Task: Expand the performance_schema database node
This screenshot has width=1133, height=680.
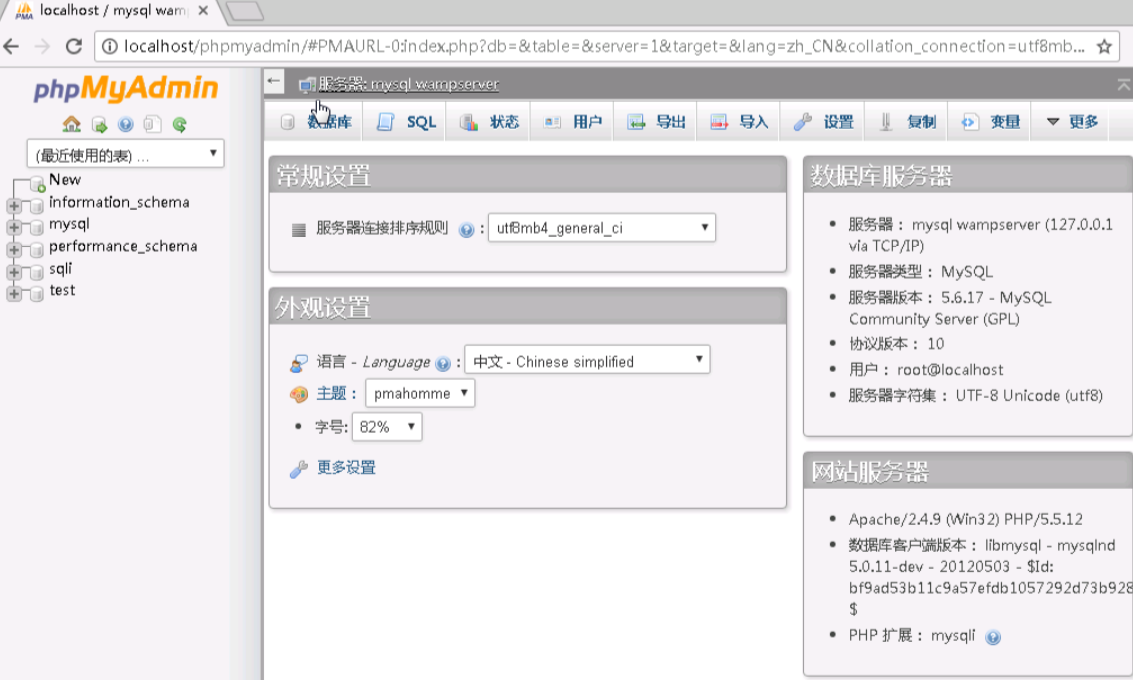Action: [x=14, y=250]
